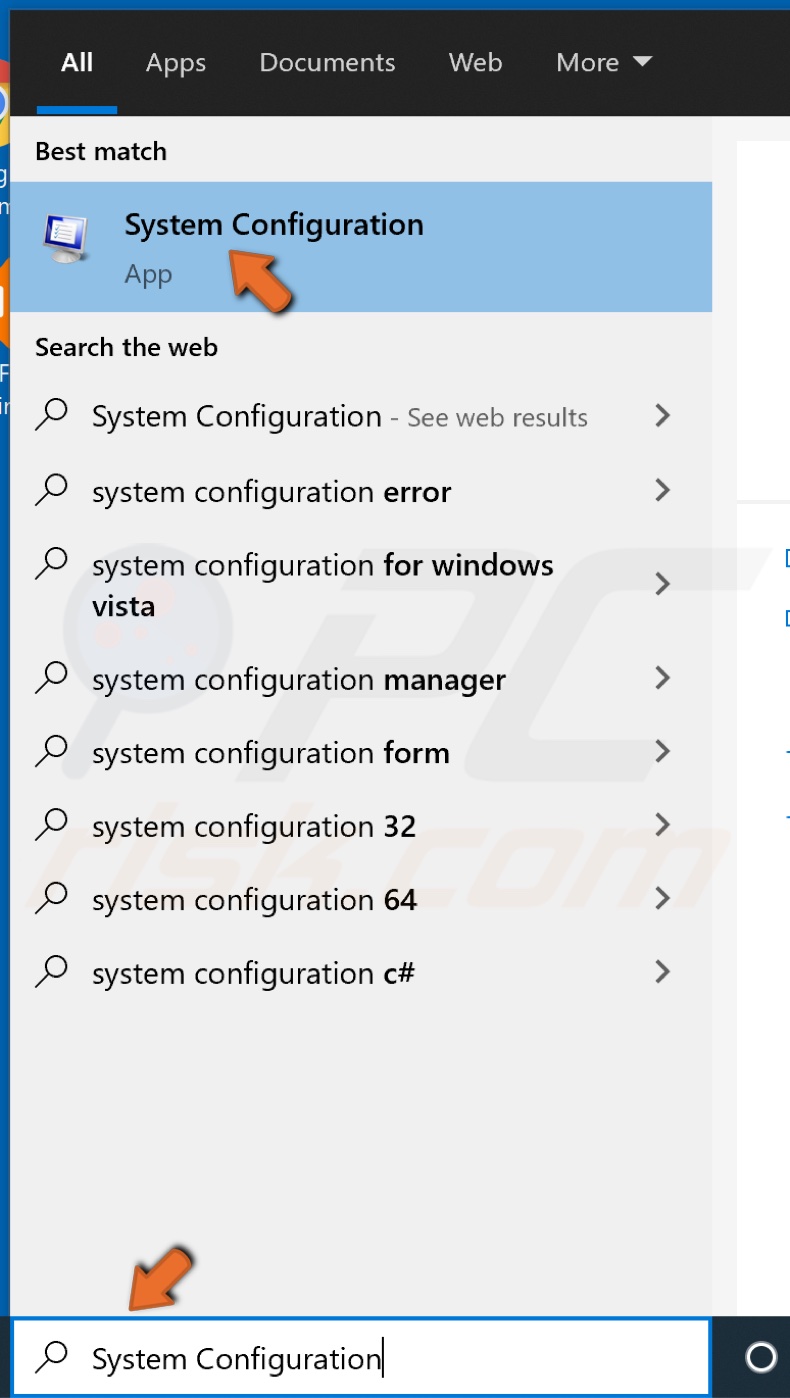Click the magnifier icon beside "system configuration form"
Viewport: 790px width, 1398px height.
pos(52,752)
